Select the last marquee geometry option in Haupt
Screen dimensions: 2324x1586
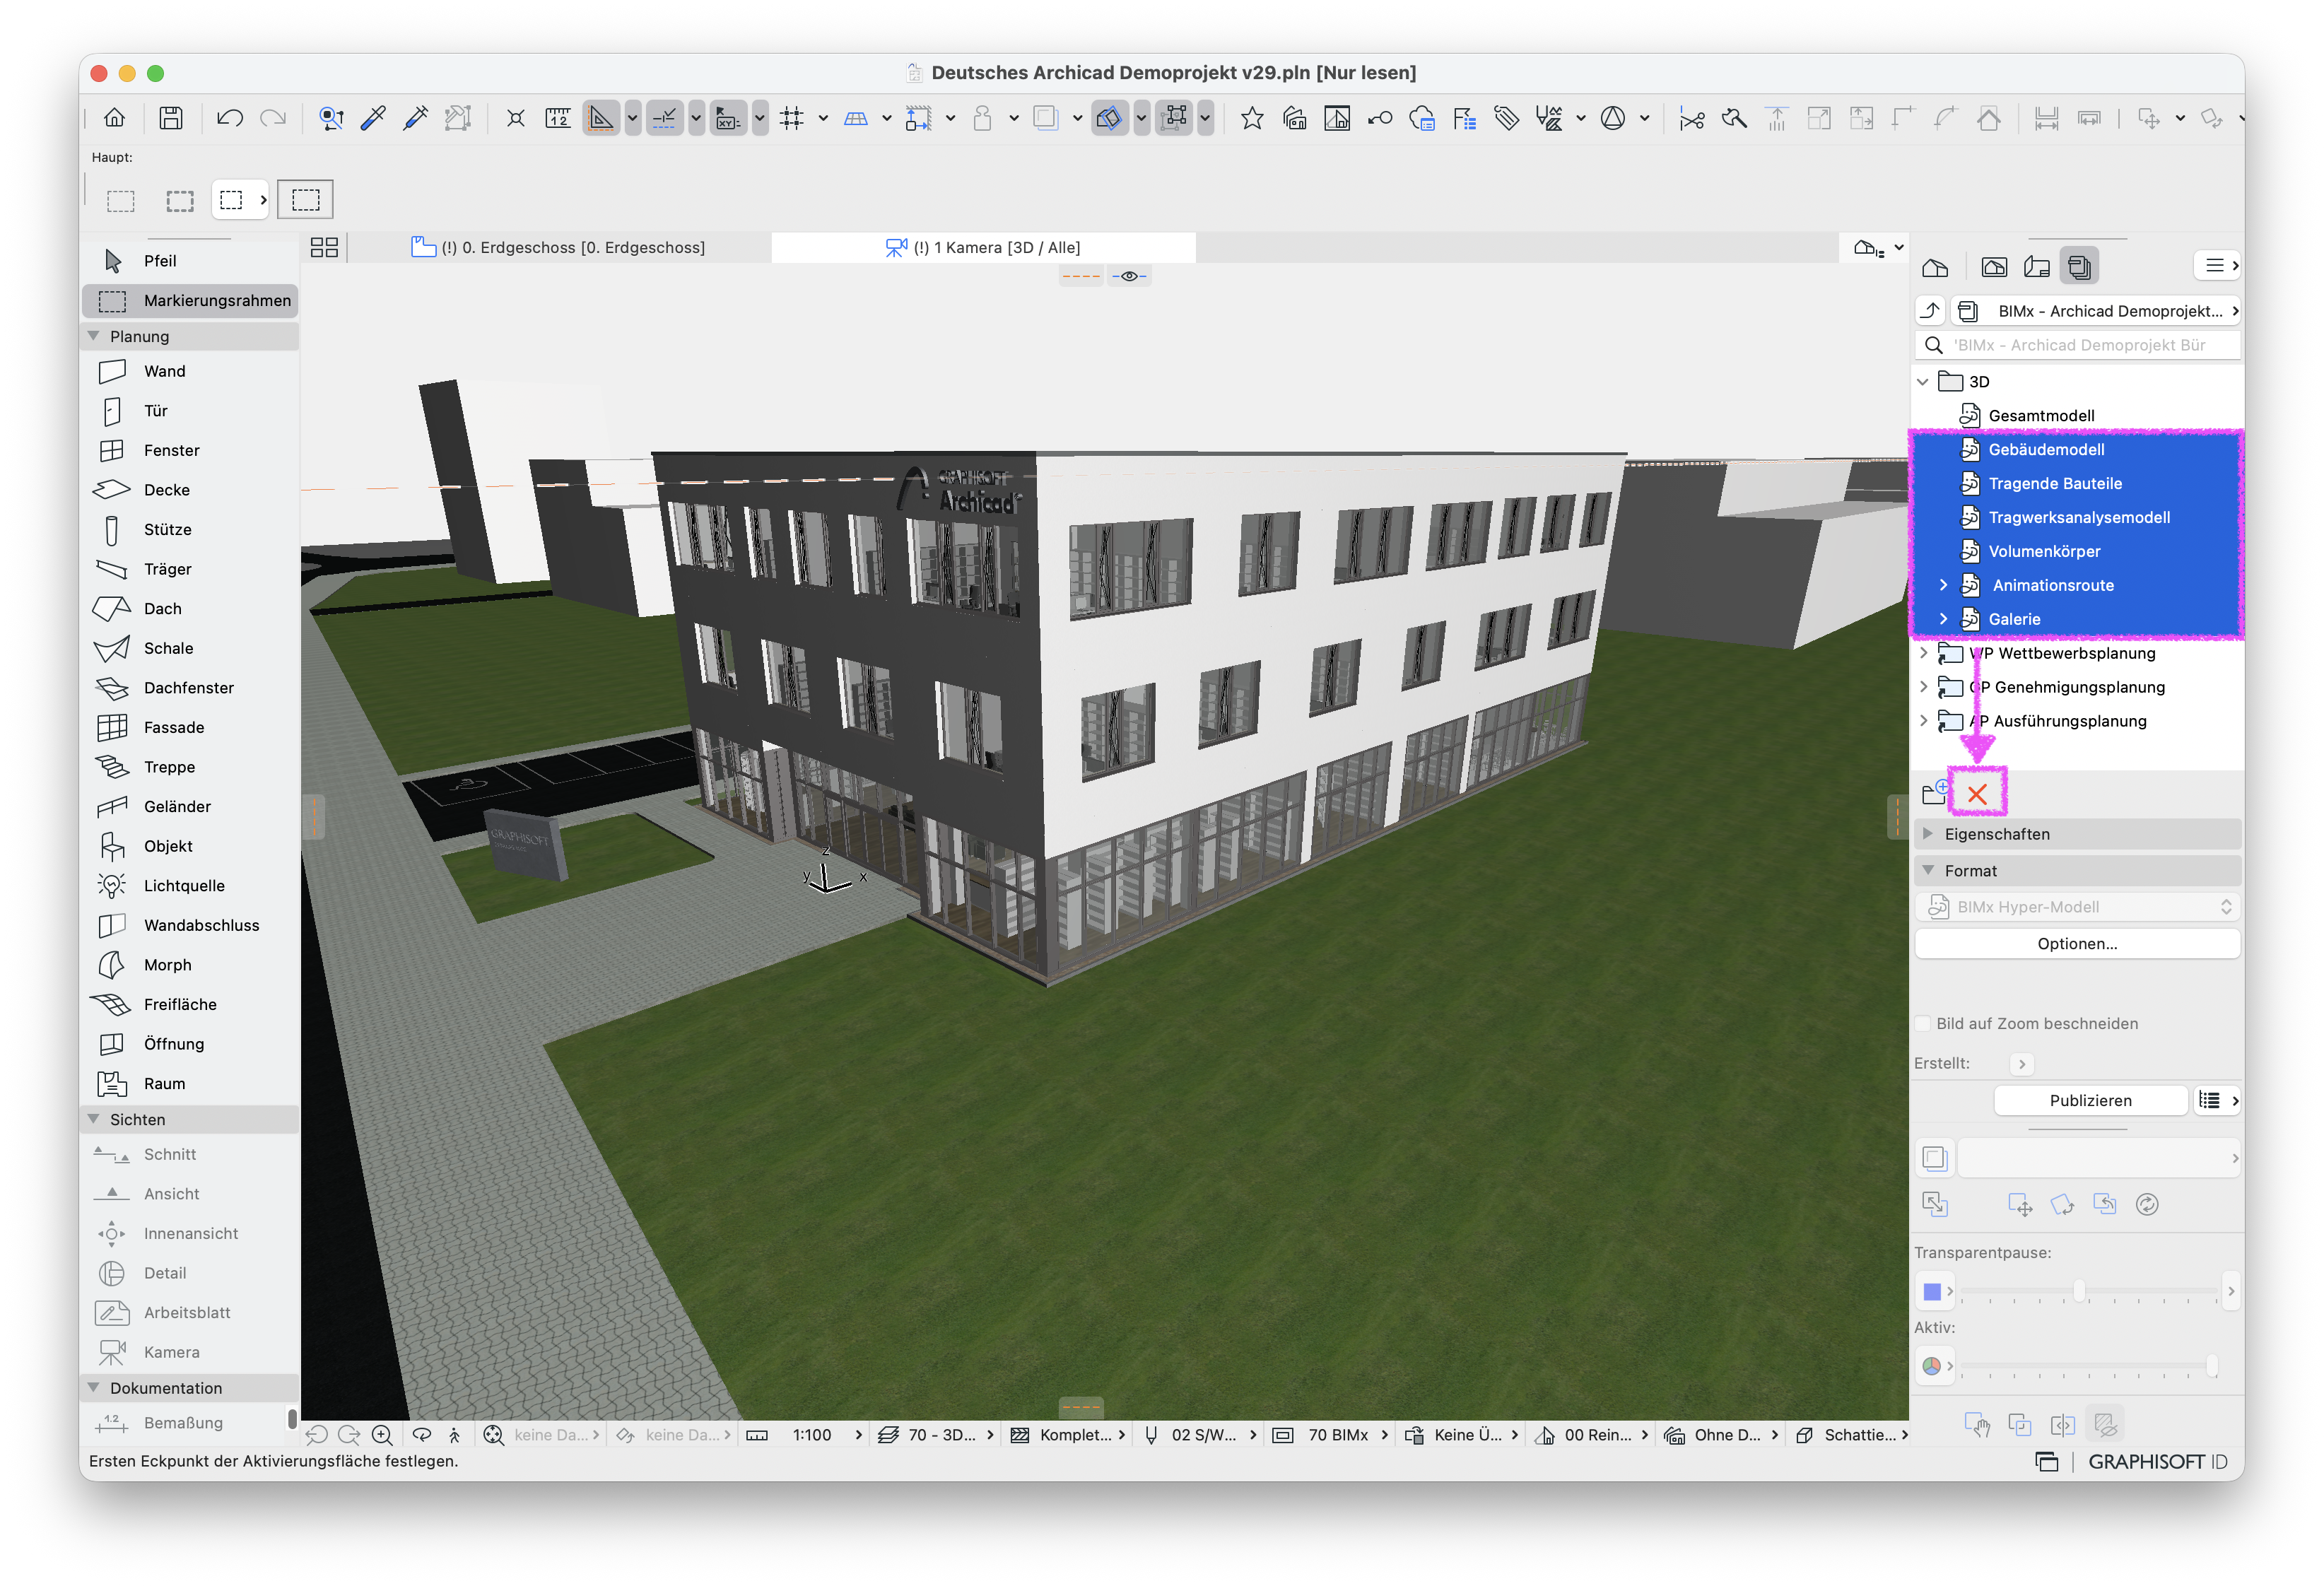[305, 200]
